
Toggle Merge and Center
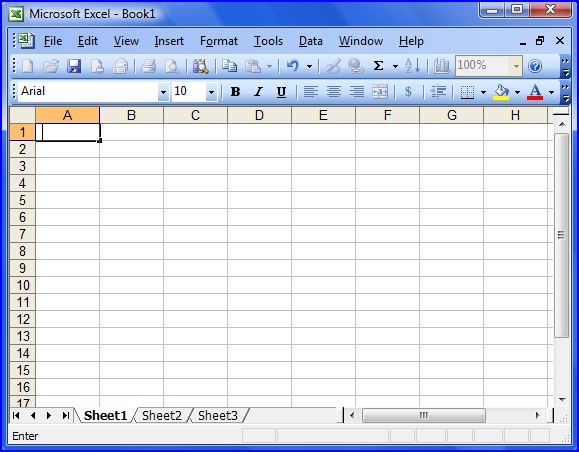tap(380, 92)
